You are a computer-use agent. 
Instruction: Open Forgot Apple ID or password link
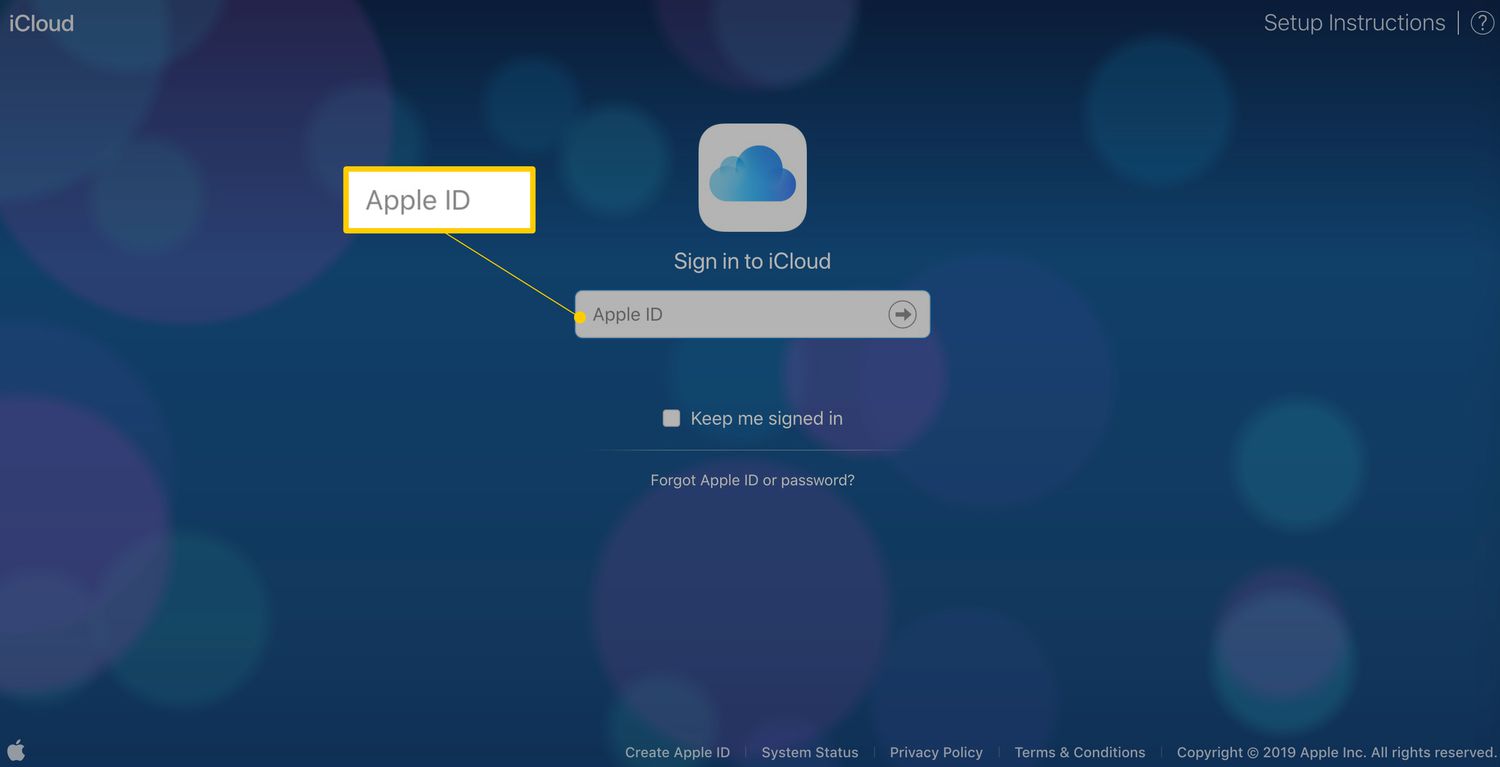[x=752, y=480]
